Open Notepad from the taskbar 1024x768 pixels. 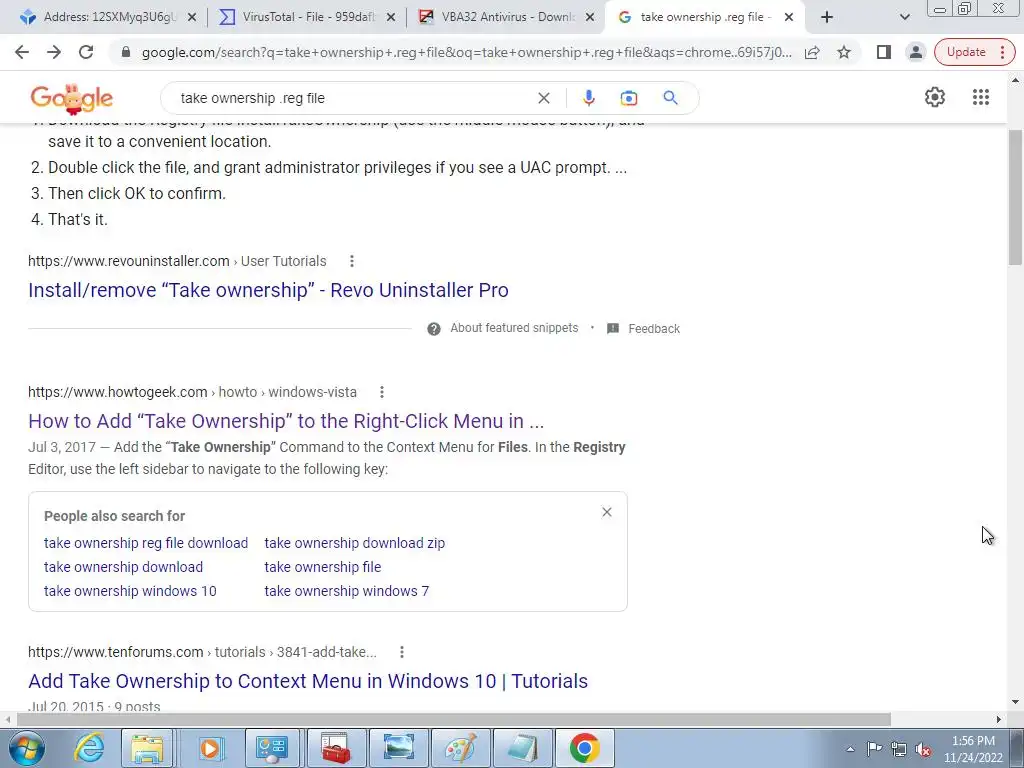[522, 748]
